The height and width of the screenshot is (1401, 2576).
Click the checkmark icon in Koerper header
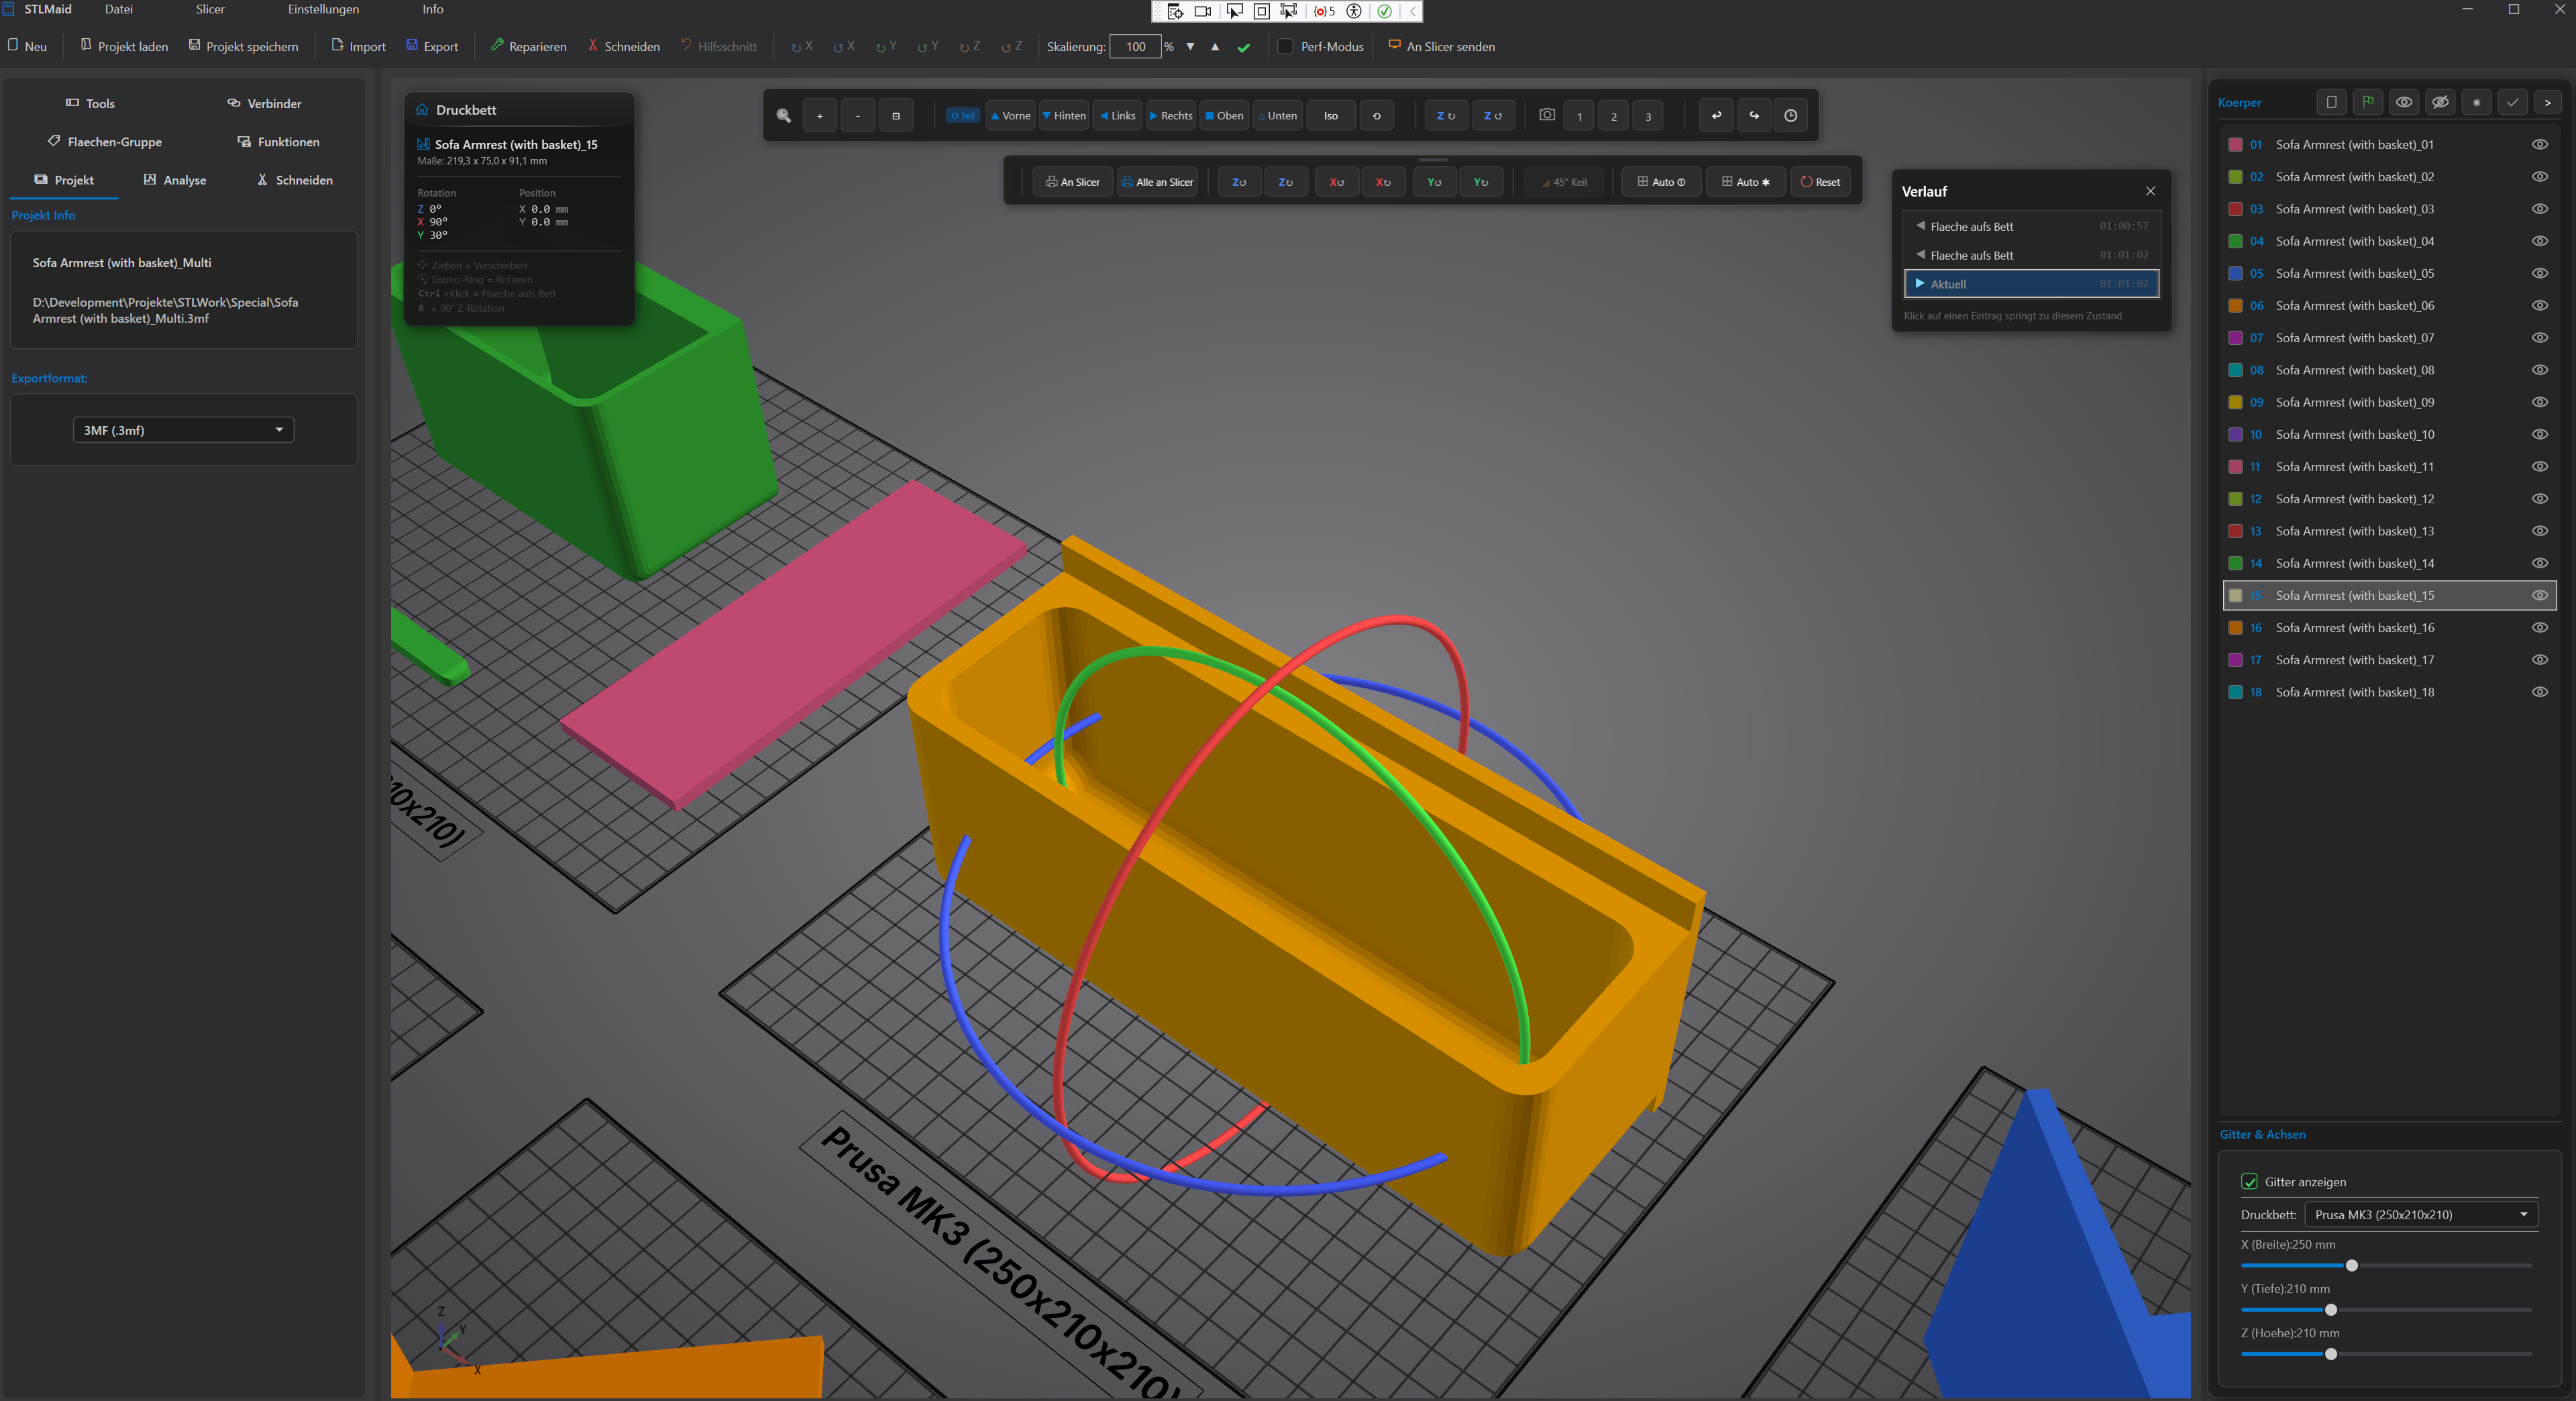point(2512,102)
